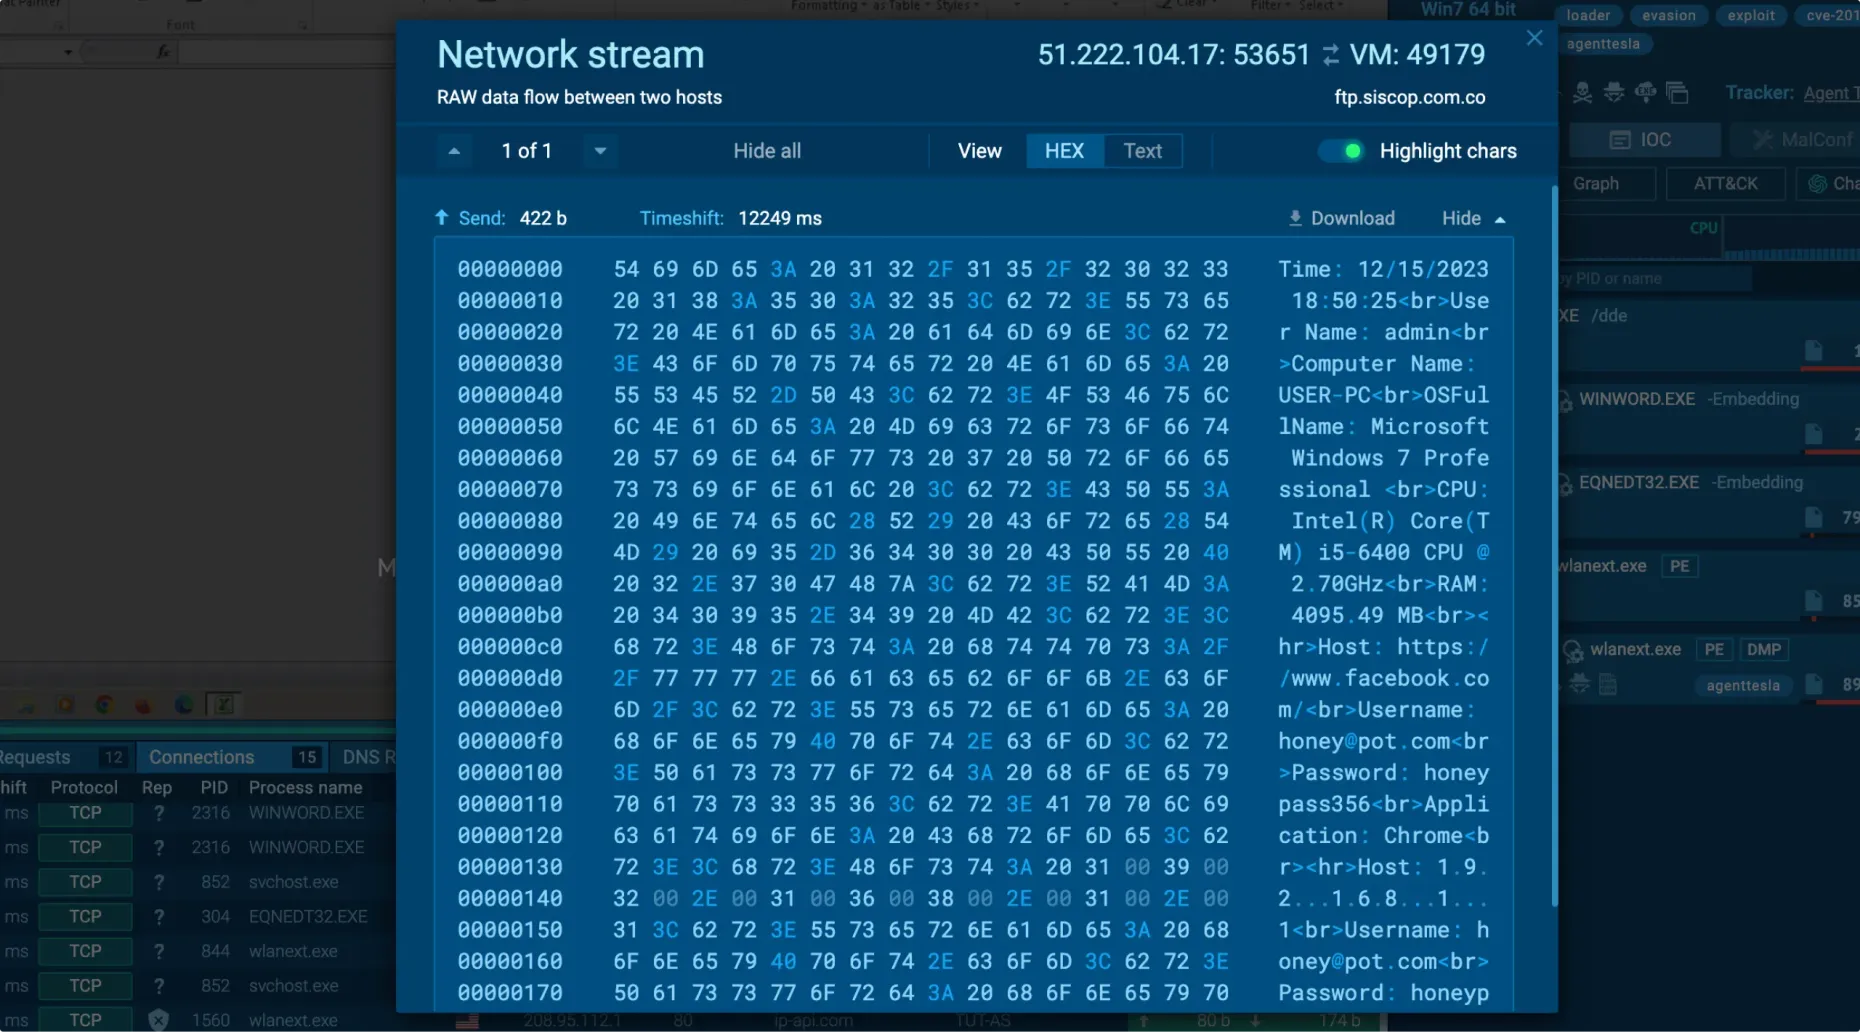Switch to HEX view
Viewport: 1860px width, 1032px height.
point(1064,151)
